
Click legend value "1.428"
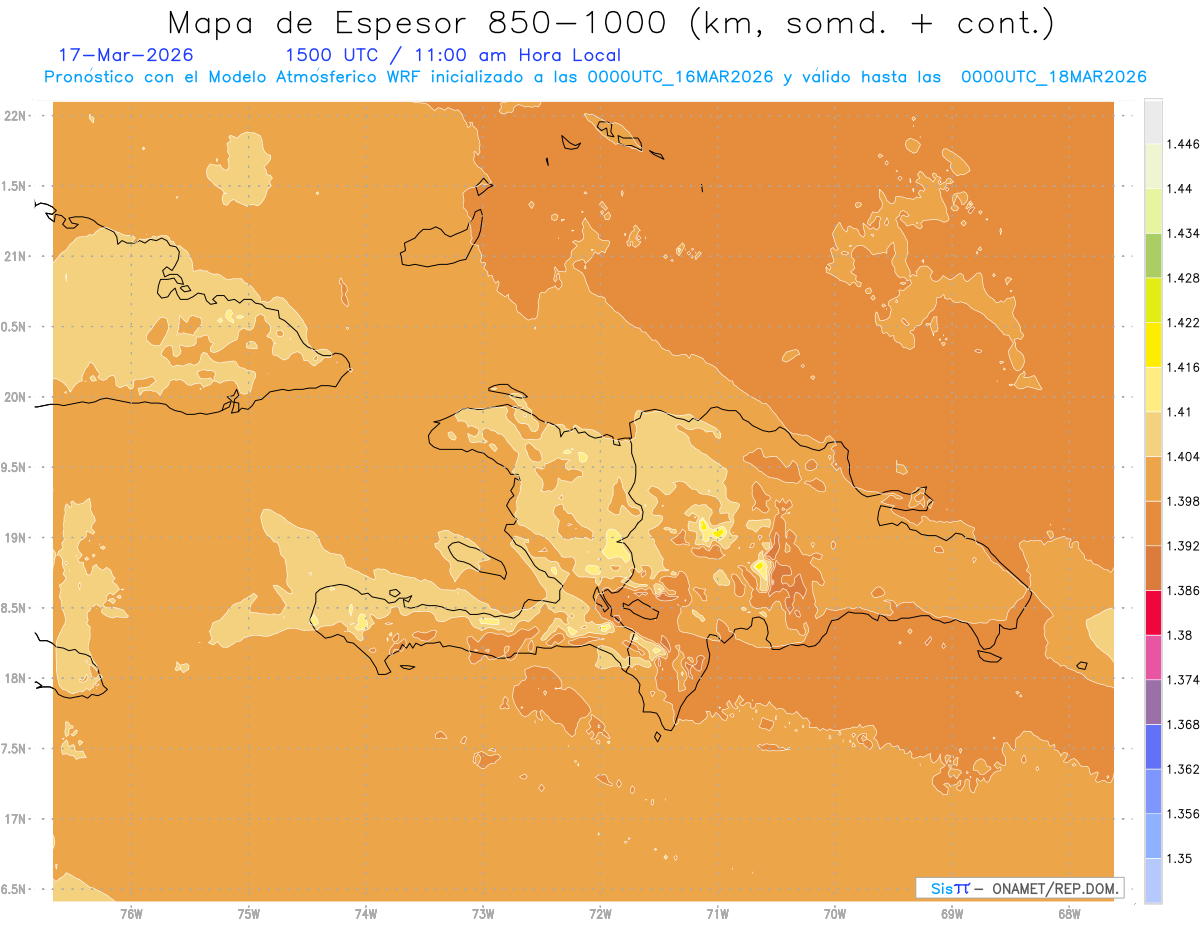point(1183,278)
